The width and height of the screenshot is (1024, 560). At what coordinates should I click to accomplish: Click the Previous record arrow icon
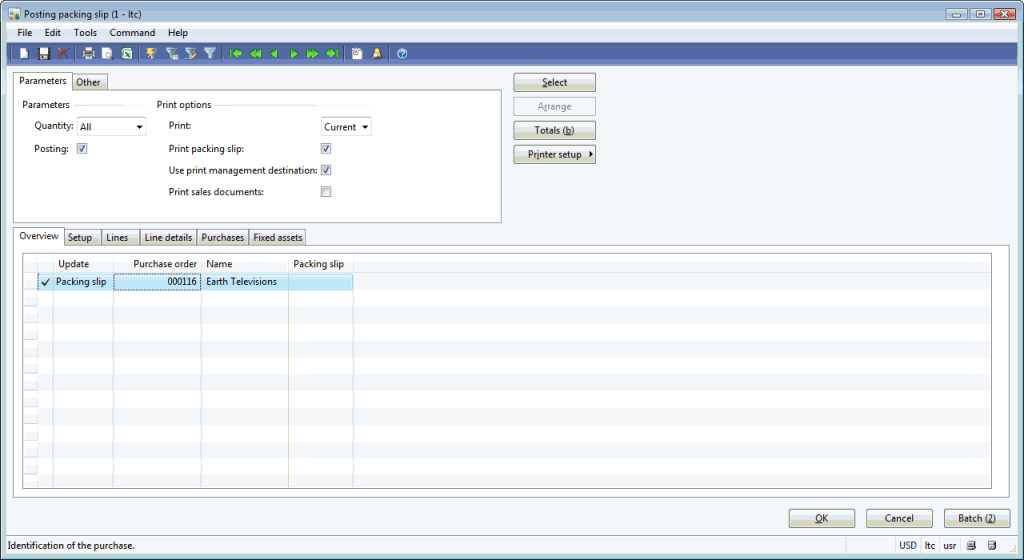click(x=274, y=54)
